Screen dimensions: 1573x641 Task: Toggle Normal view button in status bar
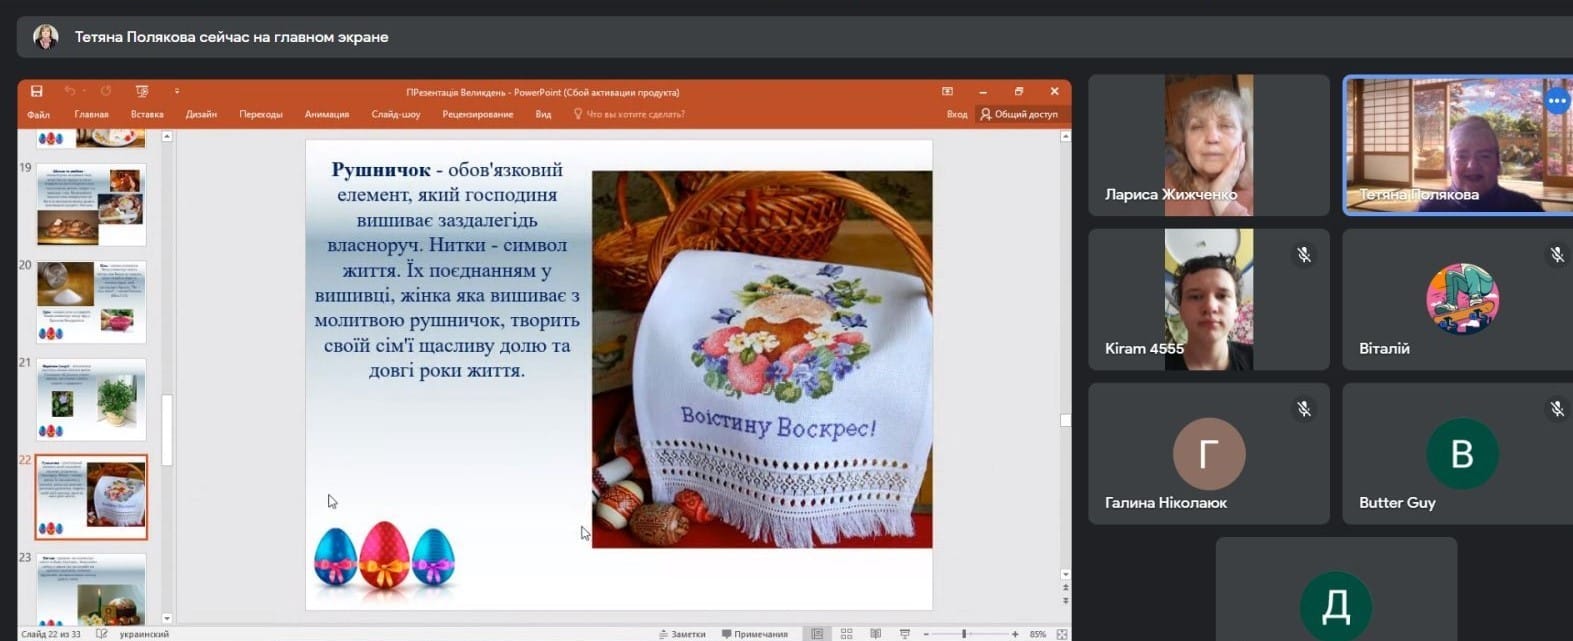coord(817,634)
